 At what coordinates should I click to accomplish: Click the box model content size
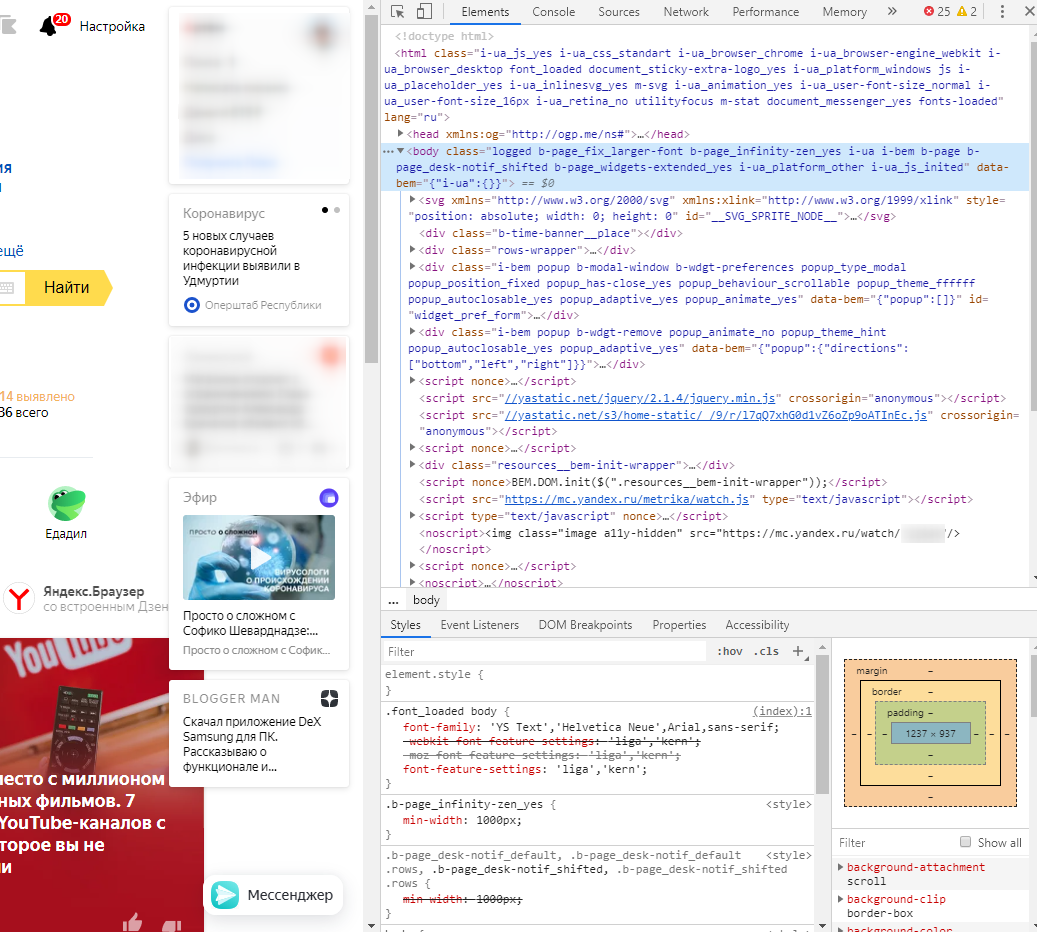930,734
